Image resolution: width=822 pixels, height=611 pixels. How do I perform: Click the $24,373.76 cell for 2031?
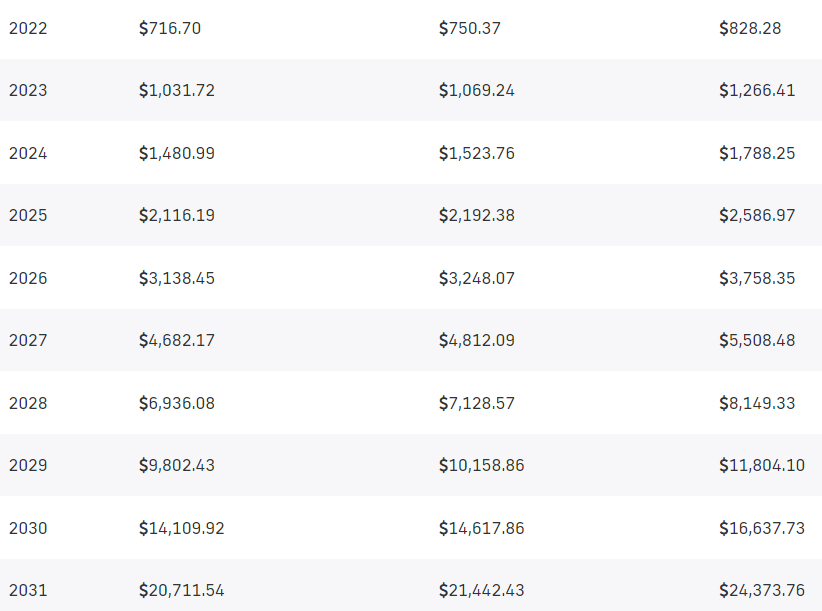762,591
